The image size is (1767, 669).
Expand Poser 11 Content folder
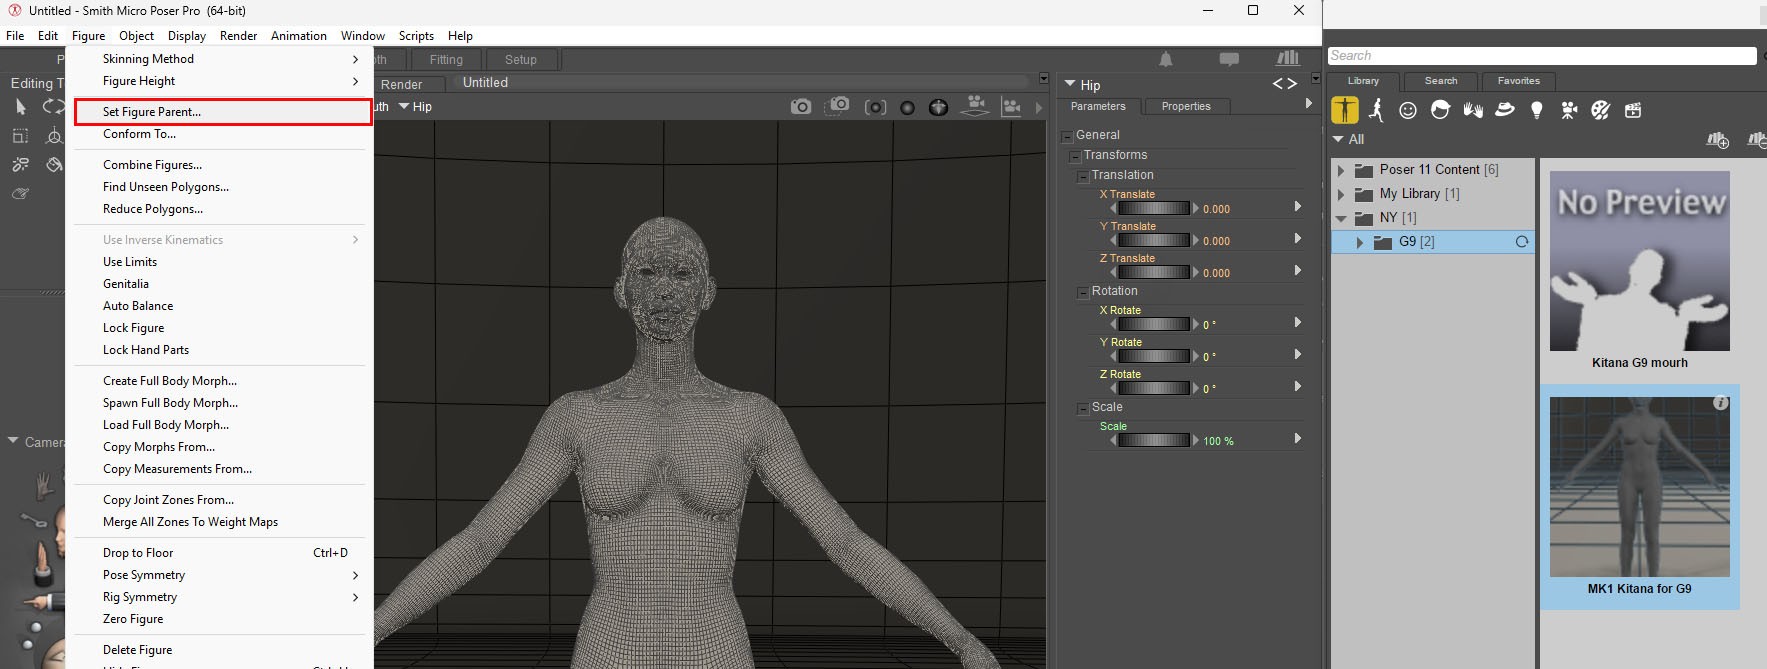[1341, 170]
